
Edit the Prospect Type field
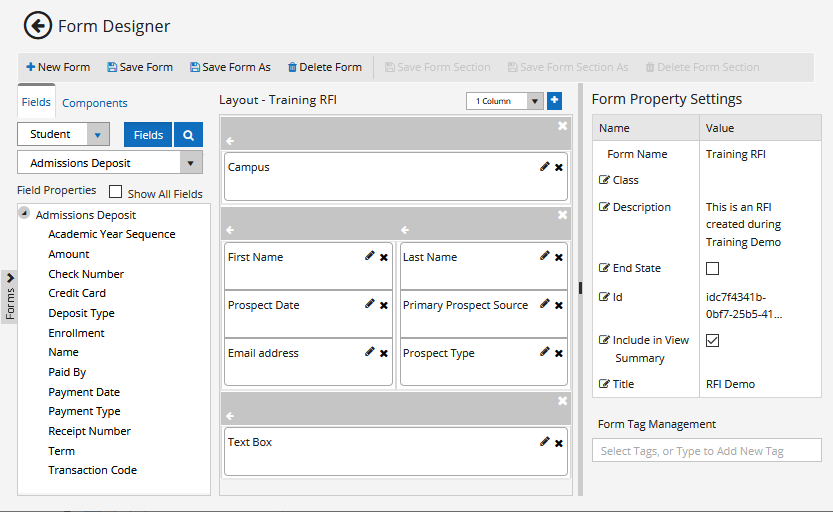(544, 352)
